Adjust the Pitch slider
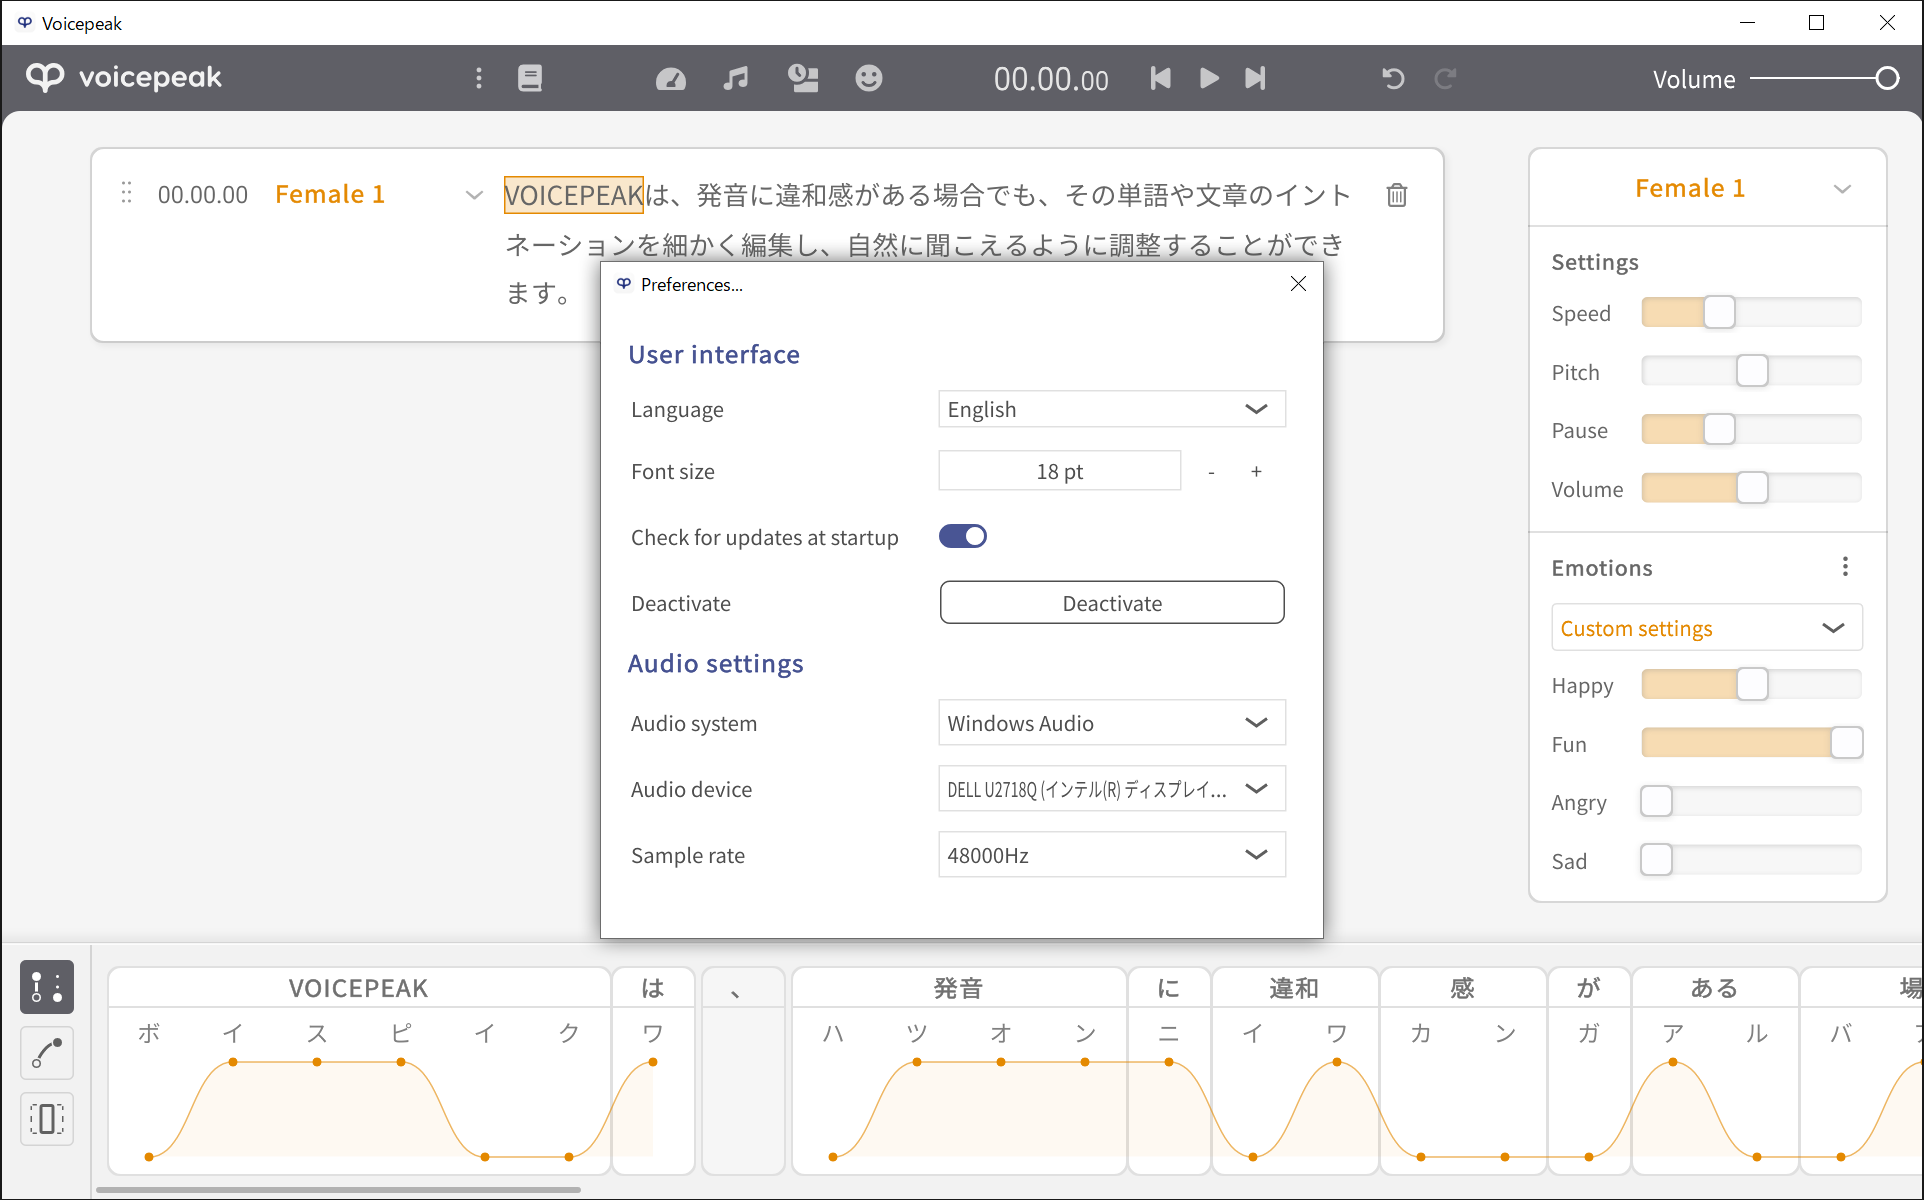This screenshot has width=1924, height=1200. coord(1751,372)
